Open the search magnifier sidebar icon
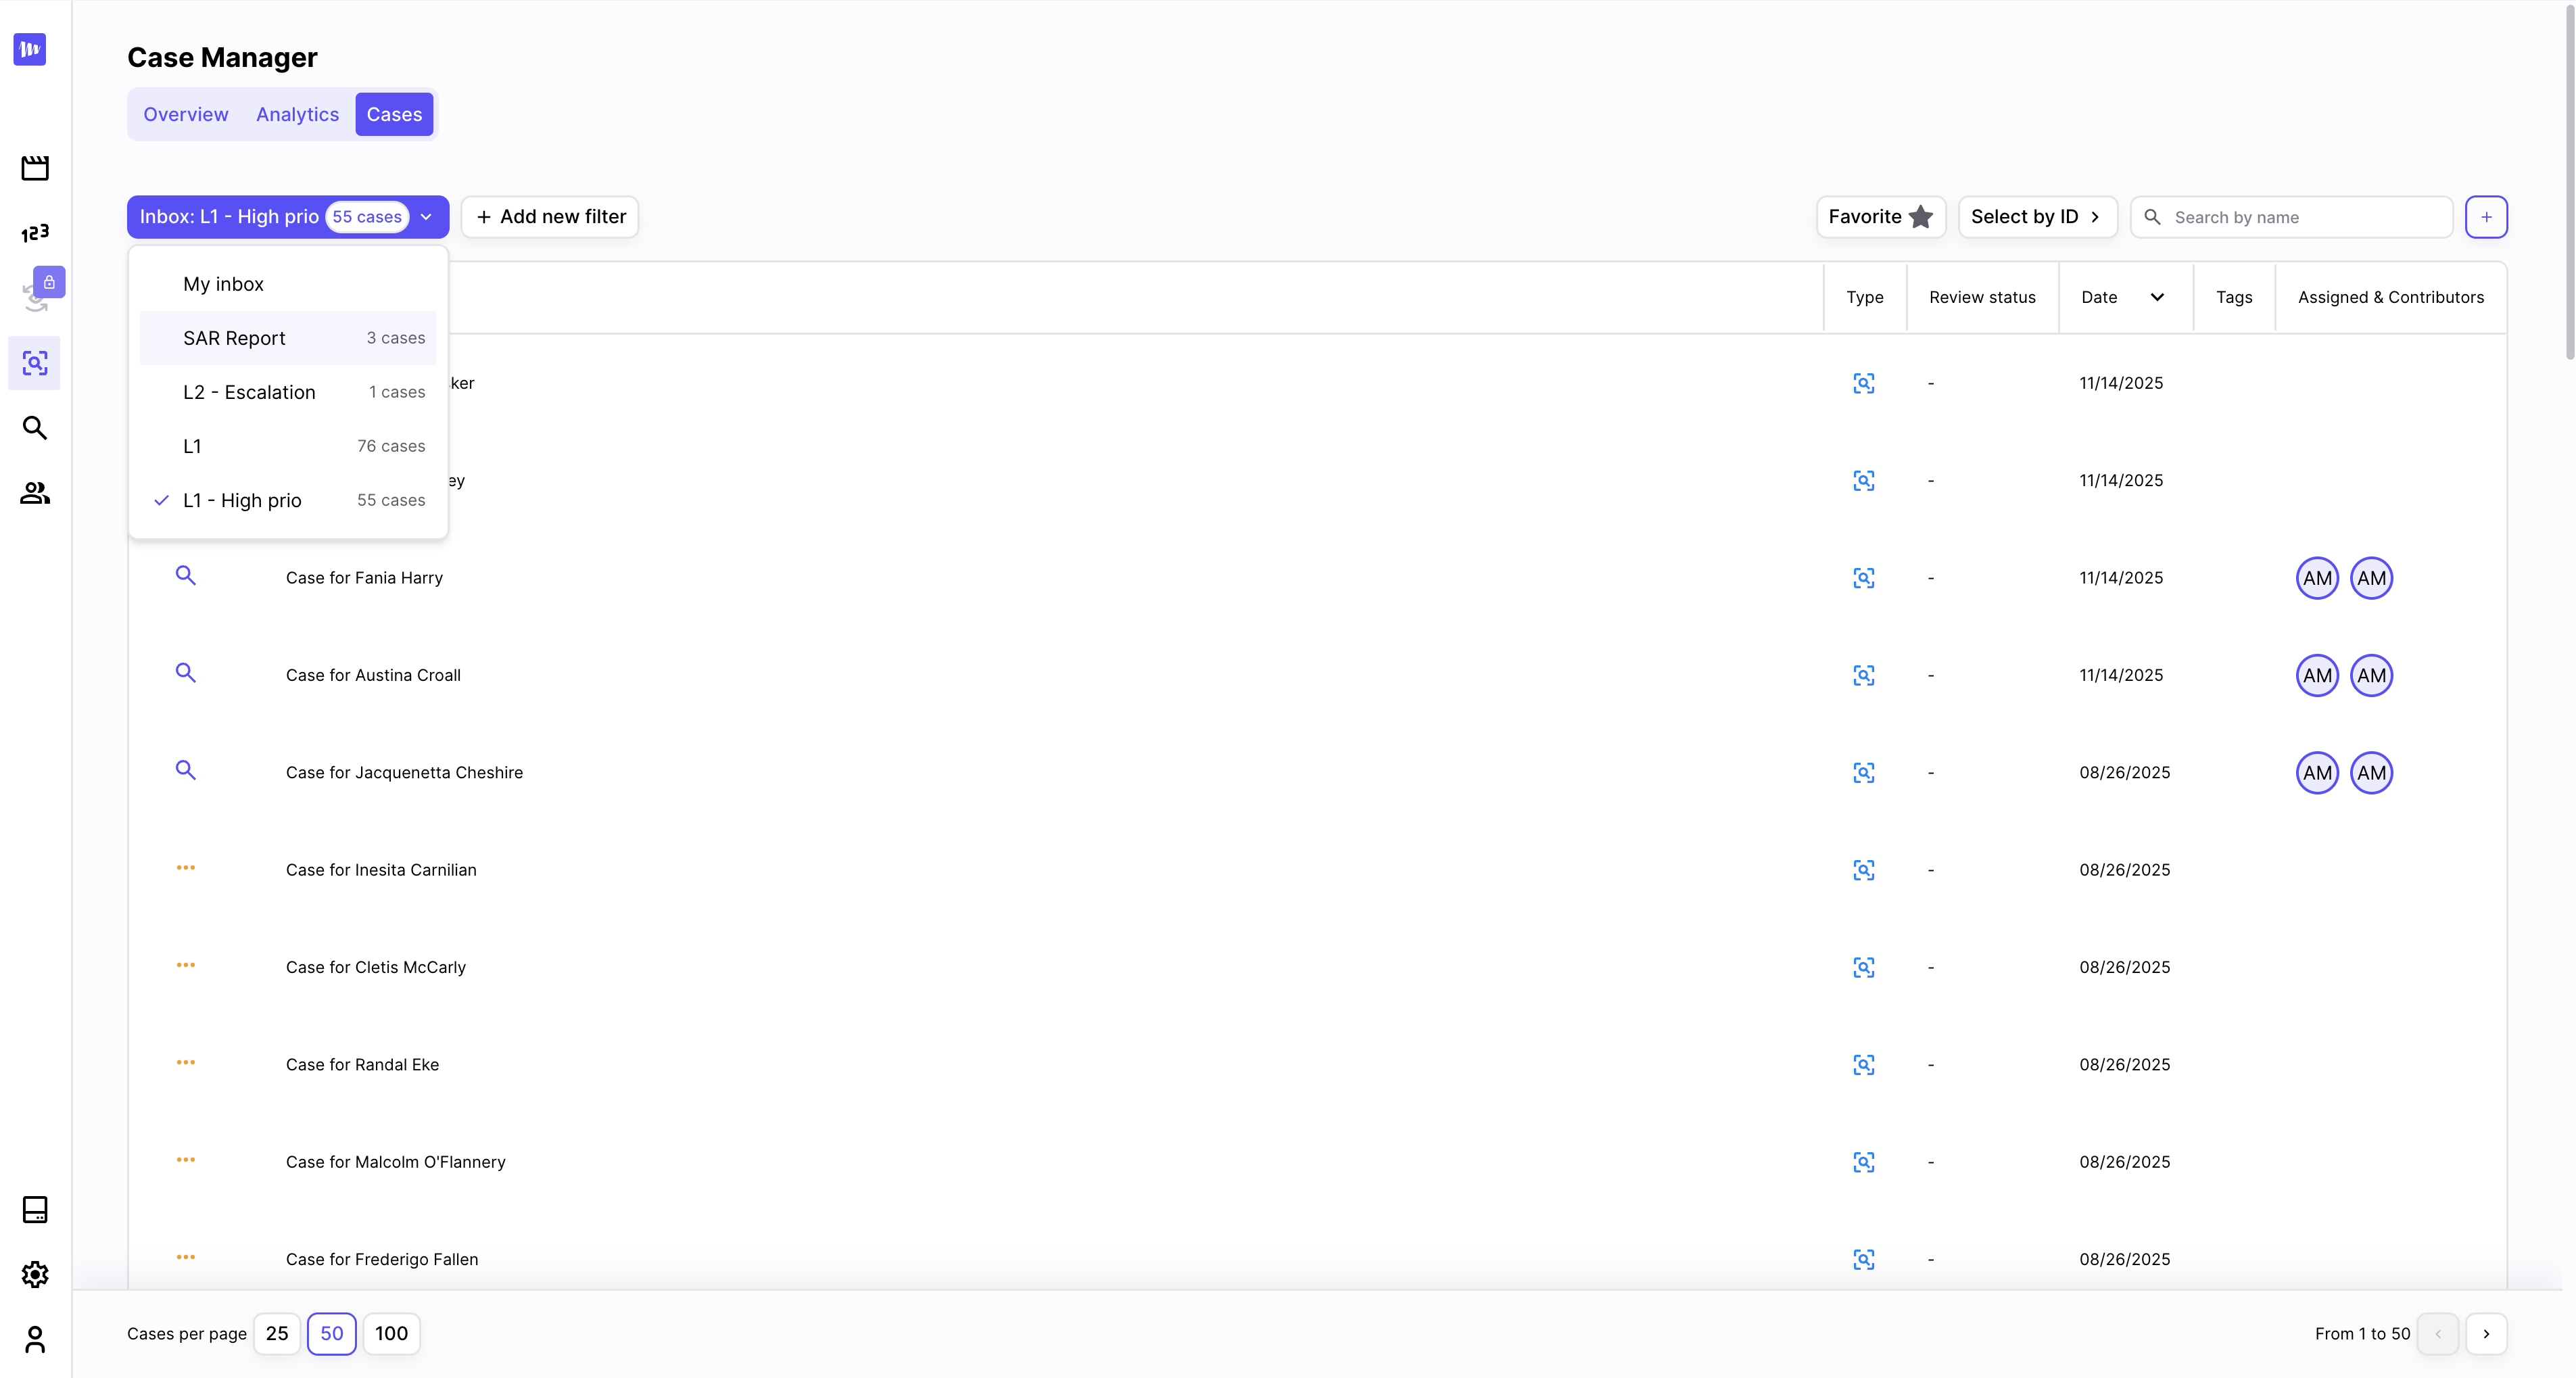The height and width of the screenshot is (1378, 2576). (x=35, y=428)
